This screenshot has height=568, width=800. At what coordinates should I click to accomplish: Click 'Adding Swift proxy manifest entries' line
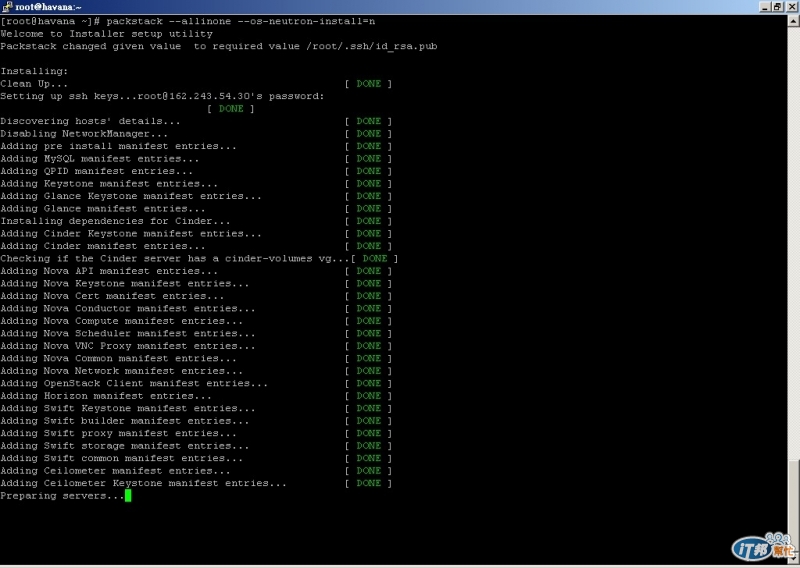118,434
